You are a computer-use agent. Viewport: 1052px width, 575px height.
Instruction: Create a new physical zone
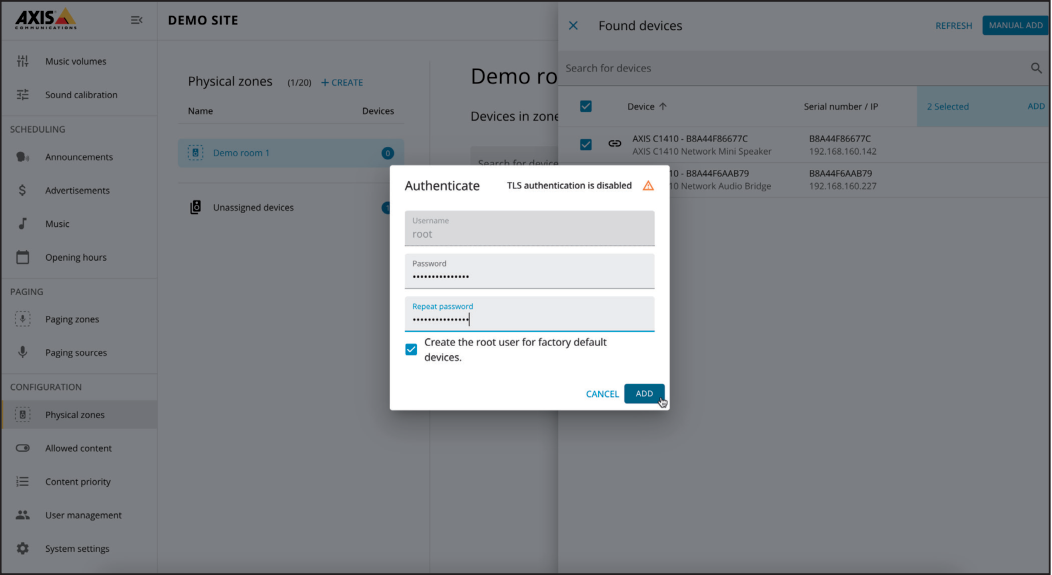[x=342, y=83]
